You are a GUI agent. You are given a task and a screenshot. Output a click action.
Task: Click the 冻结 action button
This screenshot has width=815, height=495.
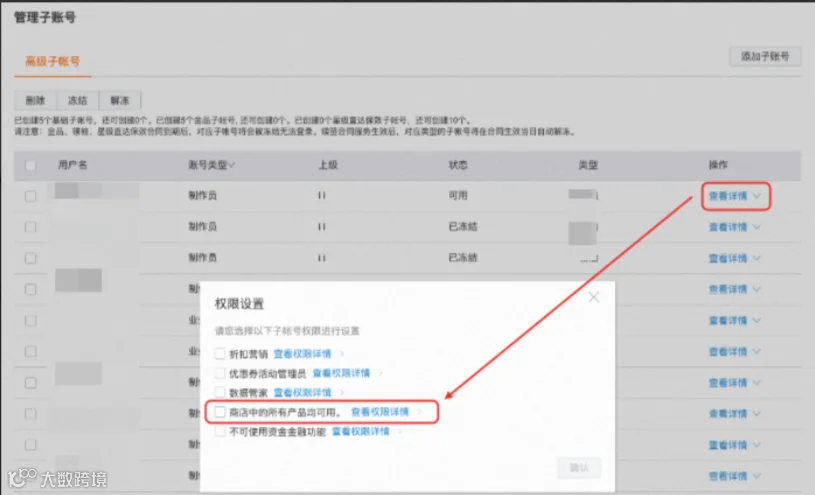77,100
